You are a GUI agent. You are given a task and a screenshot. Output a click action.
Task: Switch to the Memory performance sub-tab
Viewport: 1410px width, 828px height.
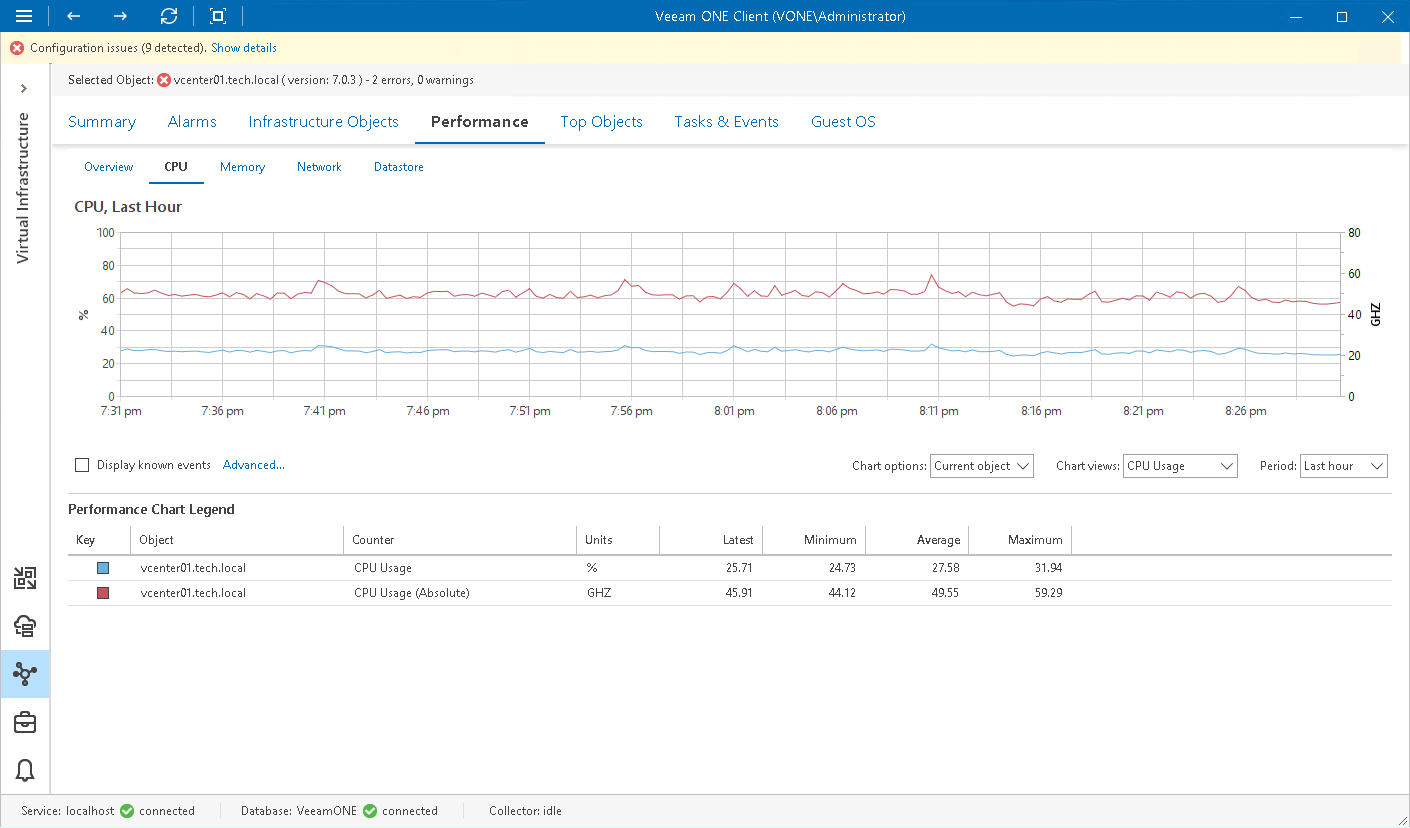click(242, 167)
